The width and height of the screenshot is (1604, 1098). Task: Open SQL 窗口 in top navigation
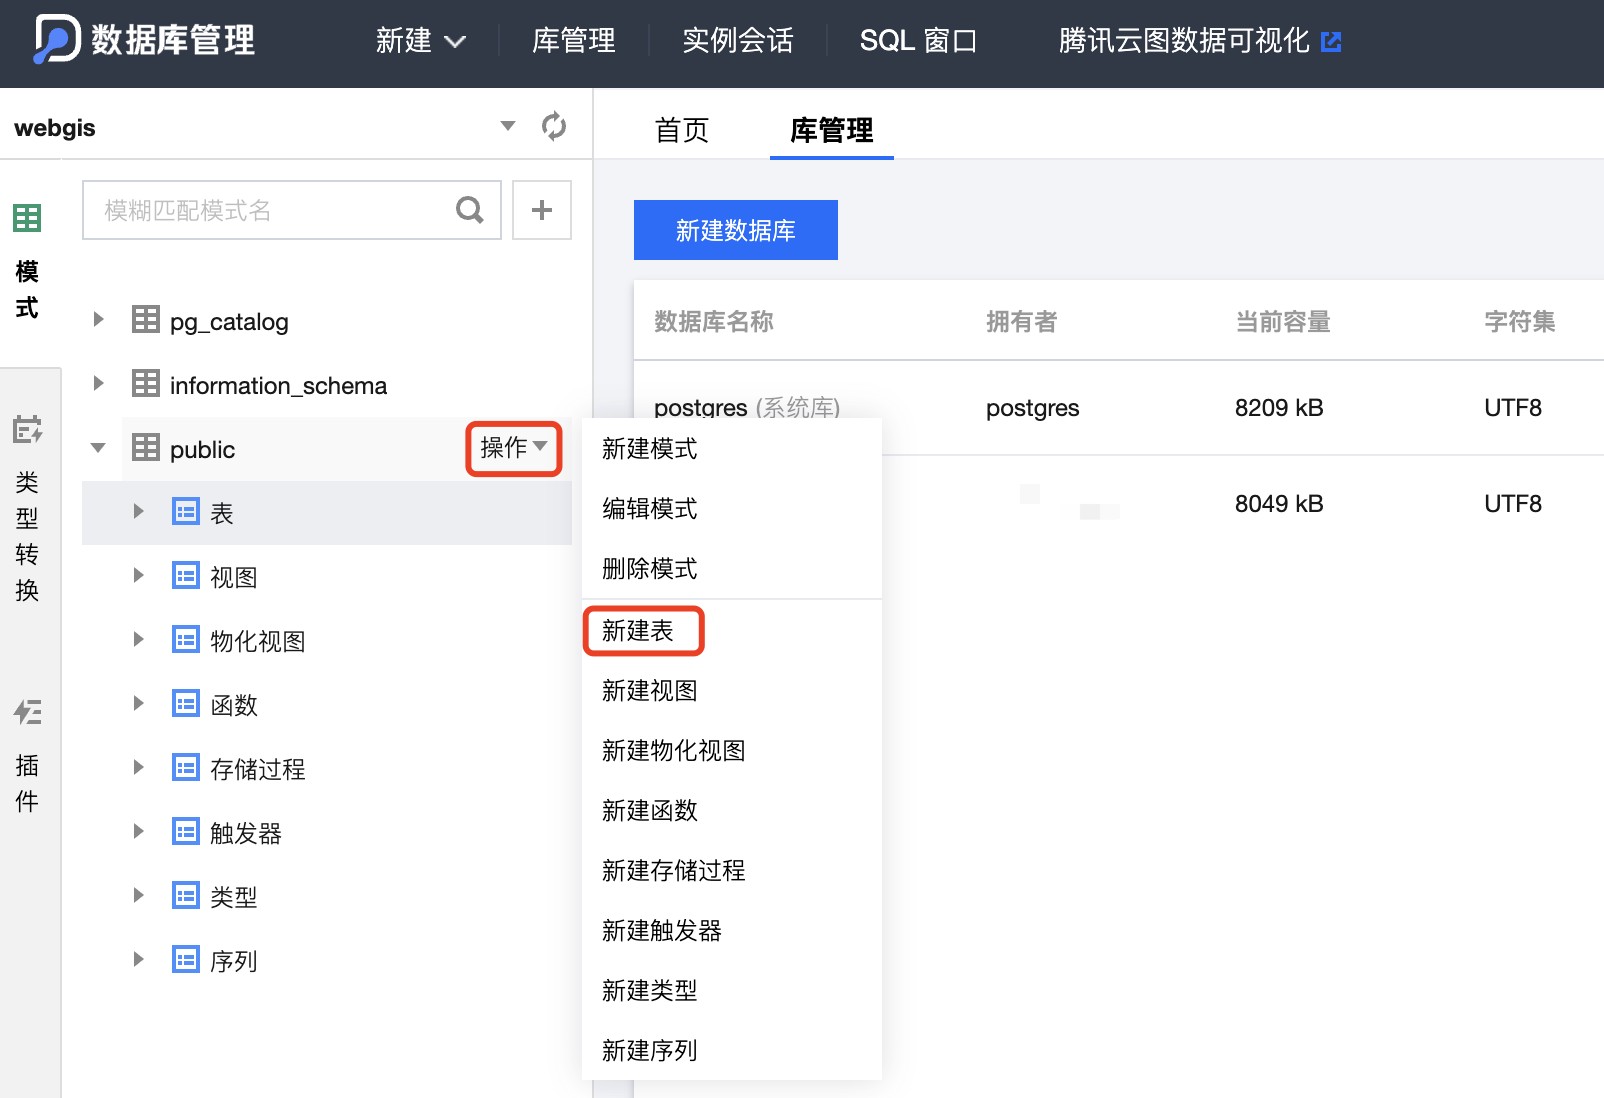tap(918, 41)
